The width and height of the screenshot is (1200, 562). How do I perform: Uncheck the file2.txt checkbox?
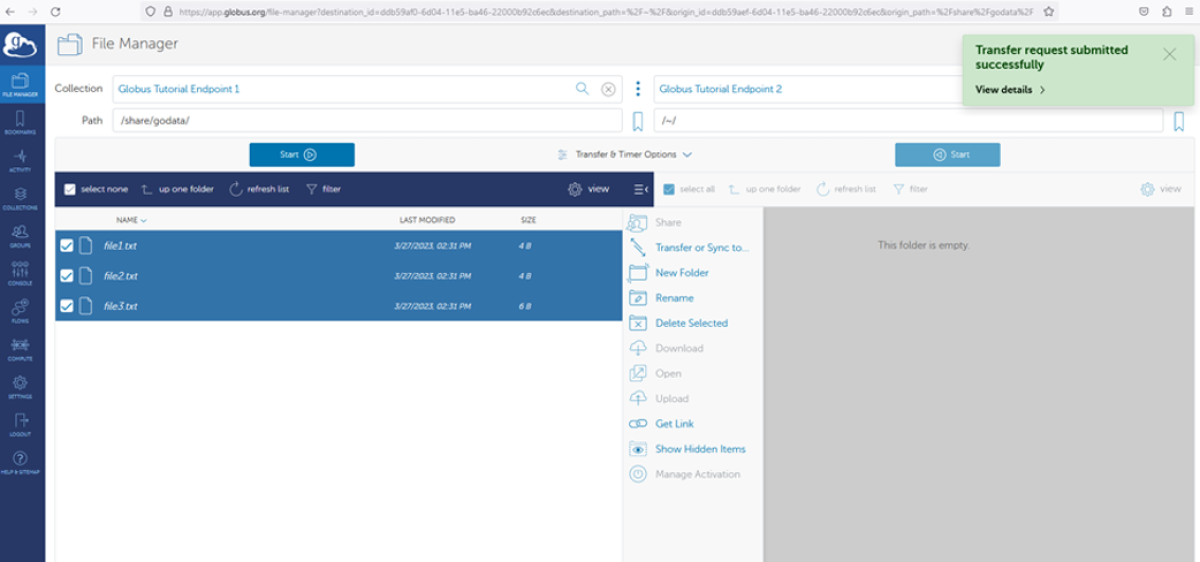pyautogui.click(x=67, y=276)
